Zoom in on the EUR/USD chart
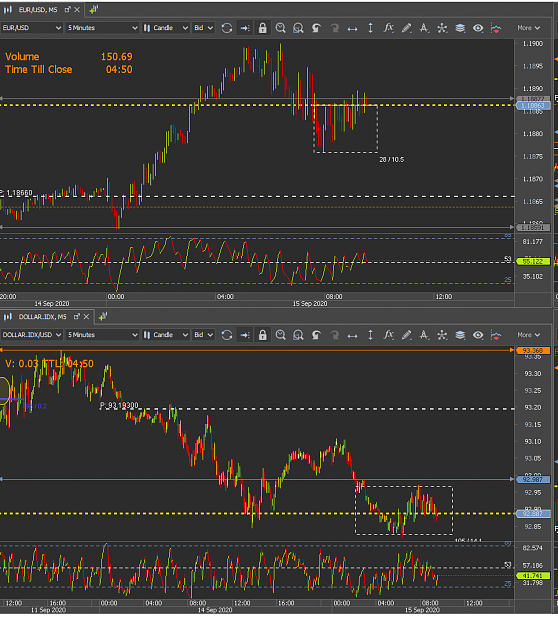Viewport: 558px width, 625px height. 281,28
